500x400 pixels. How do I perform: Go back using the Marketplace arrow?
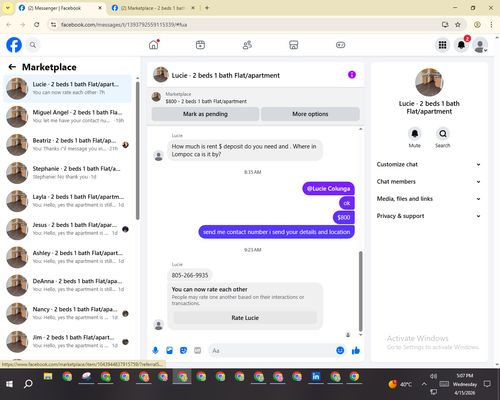coord(12,67)
